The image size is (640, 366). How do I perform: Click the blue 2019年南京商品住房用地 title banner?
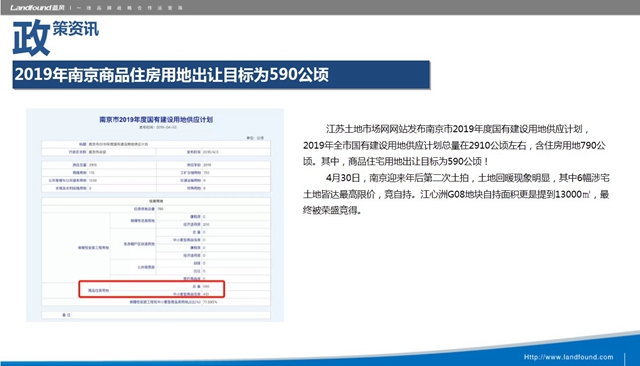[221, 75]
